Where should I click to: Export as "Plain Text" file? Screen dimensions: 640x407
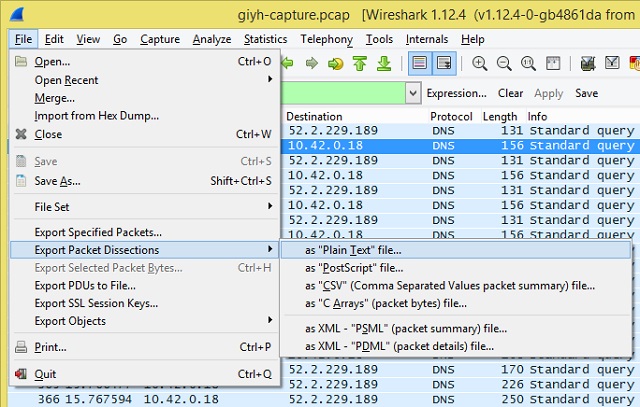456,250
